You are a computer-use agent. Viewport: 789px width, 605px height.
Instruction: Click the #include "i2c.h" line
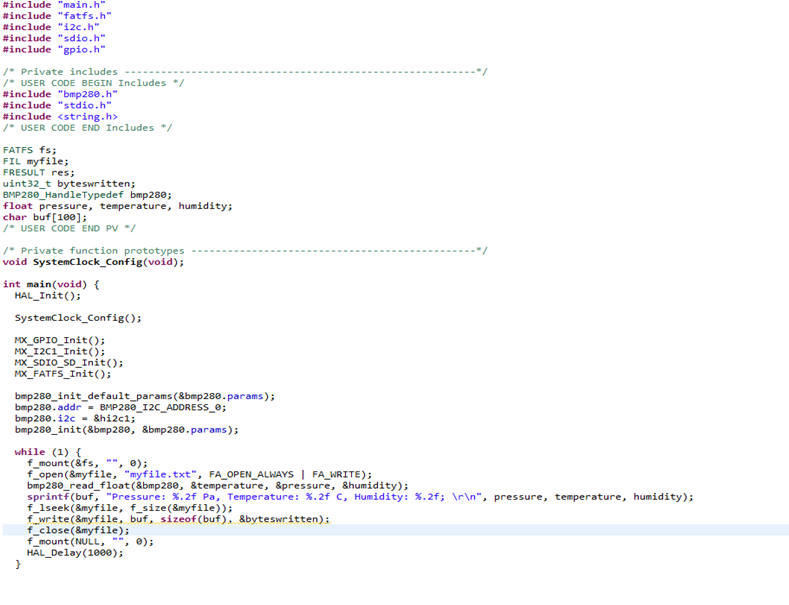pos(51,27)
